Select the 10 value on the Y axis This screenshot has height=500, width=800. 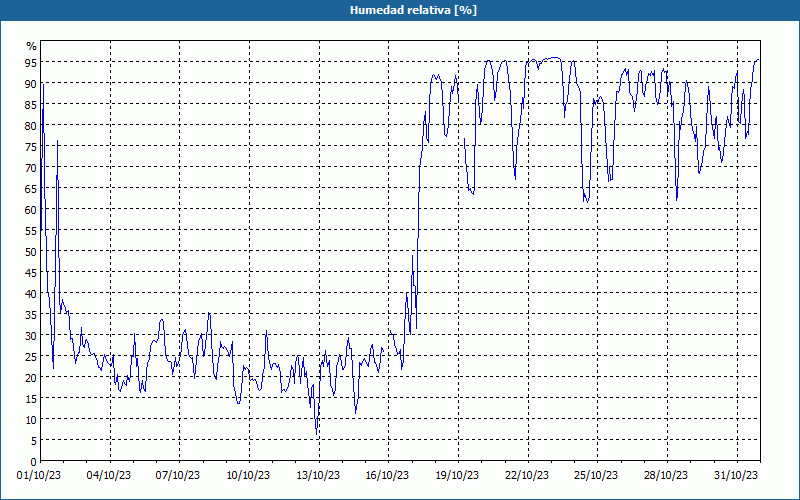tap(31, 419)
